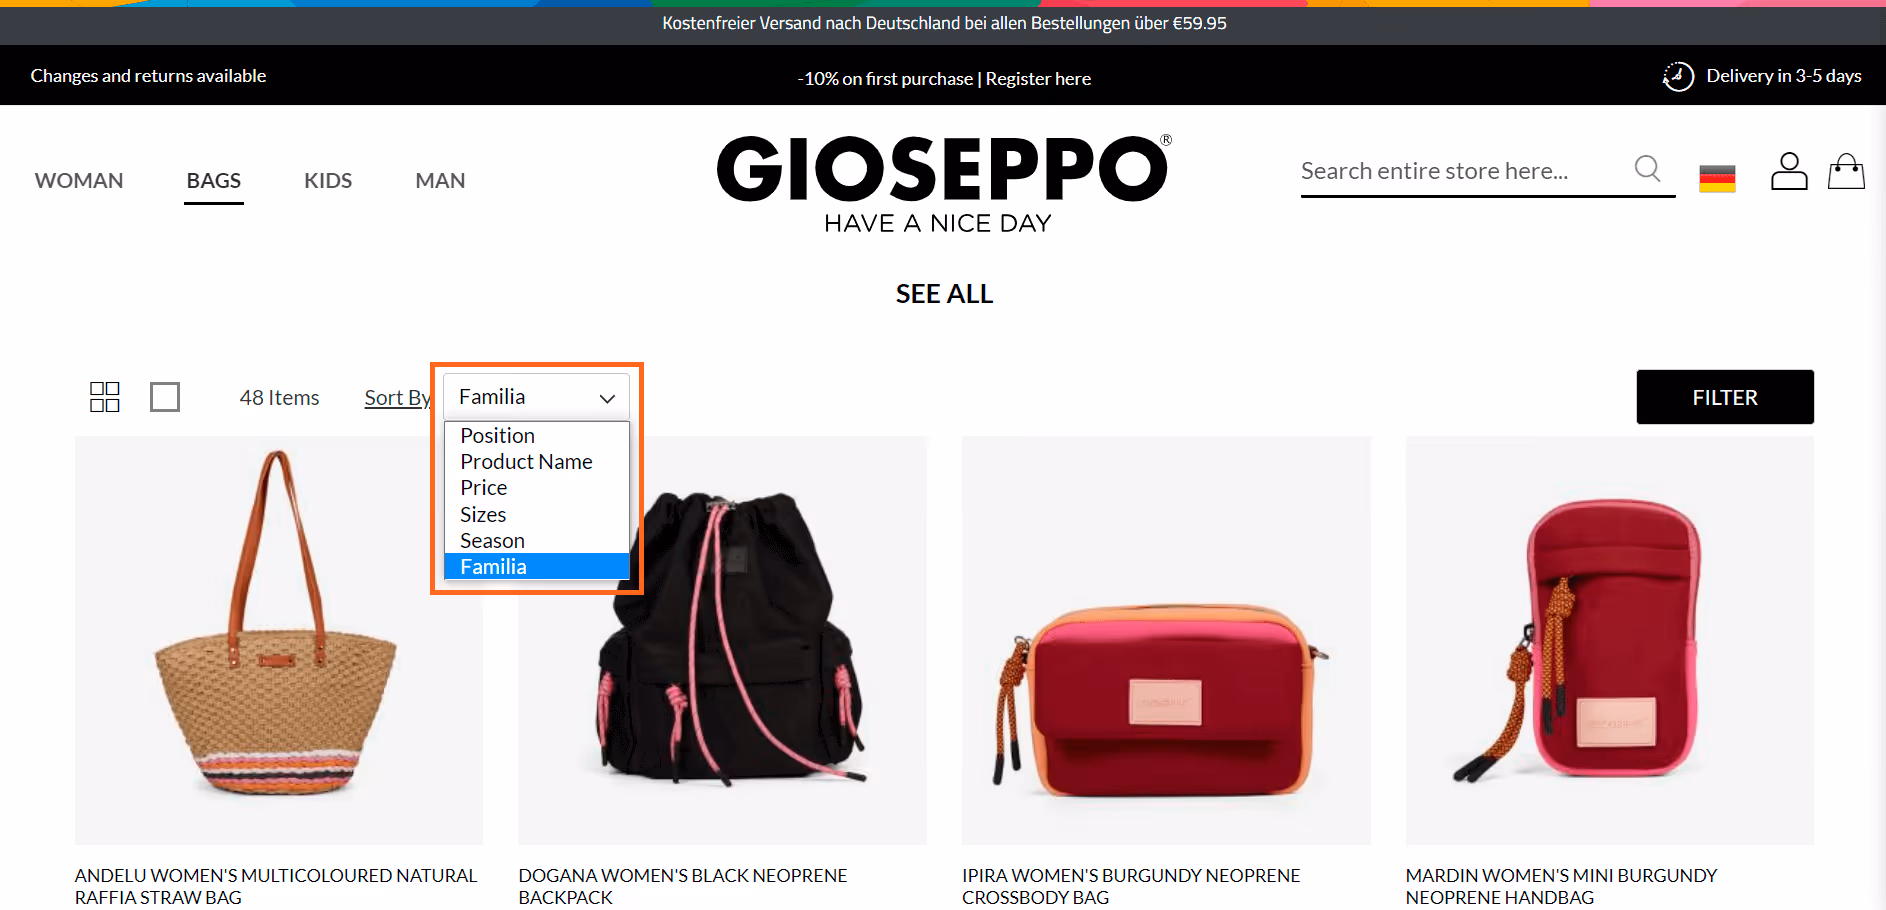Open the German flag language selector
Screen dimensions: 1886x910
coord(1717,178)
